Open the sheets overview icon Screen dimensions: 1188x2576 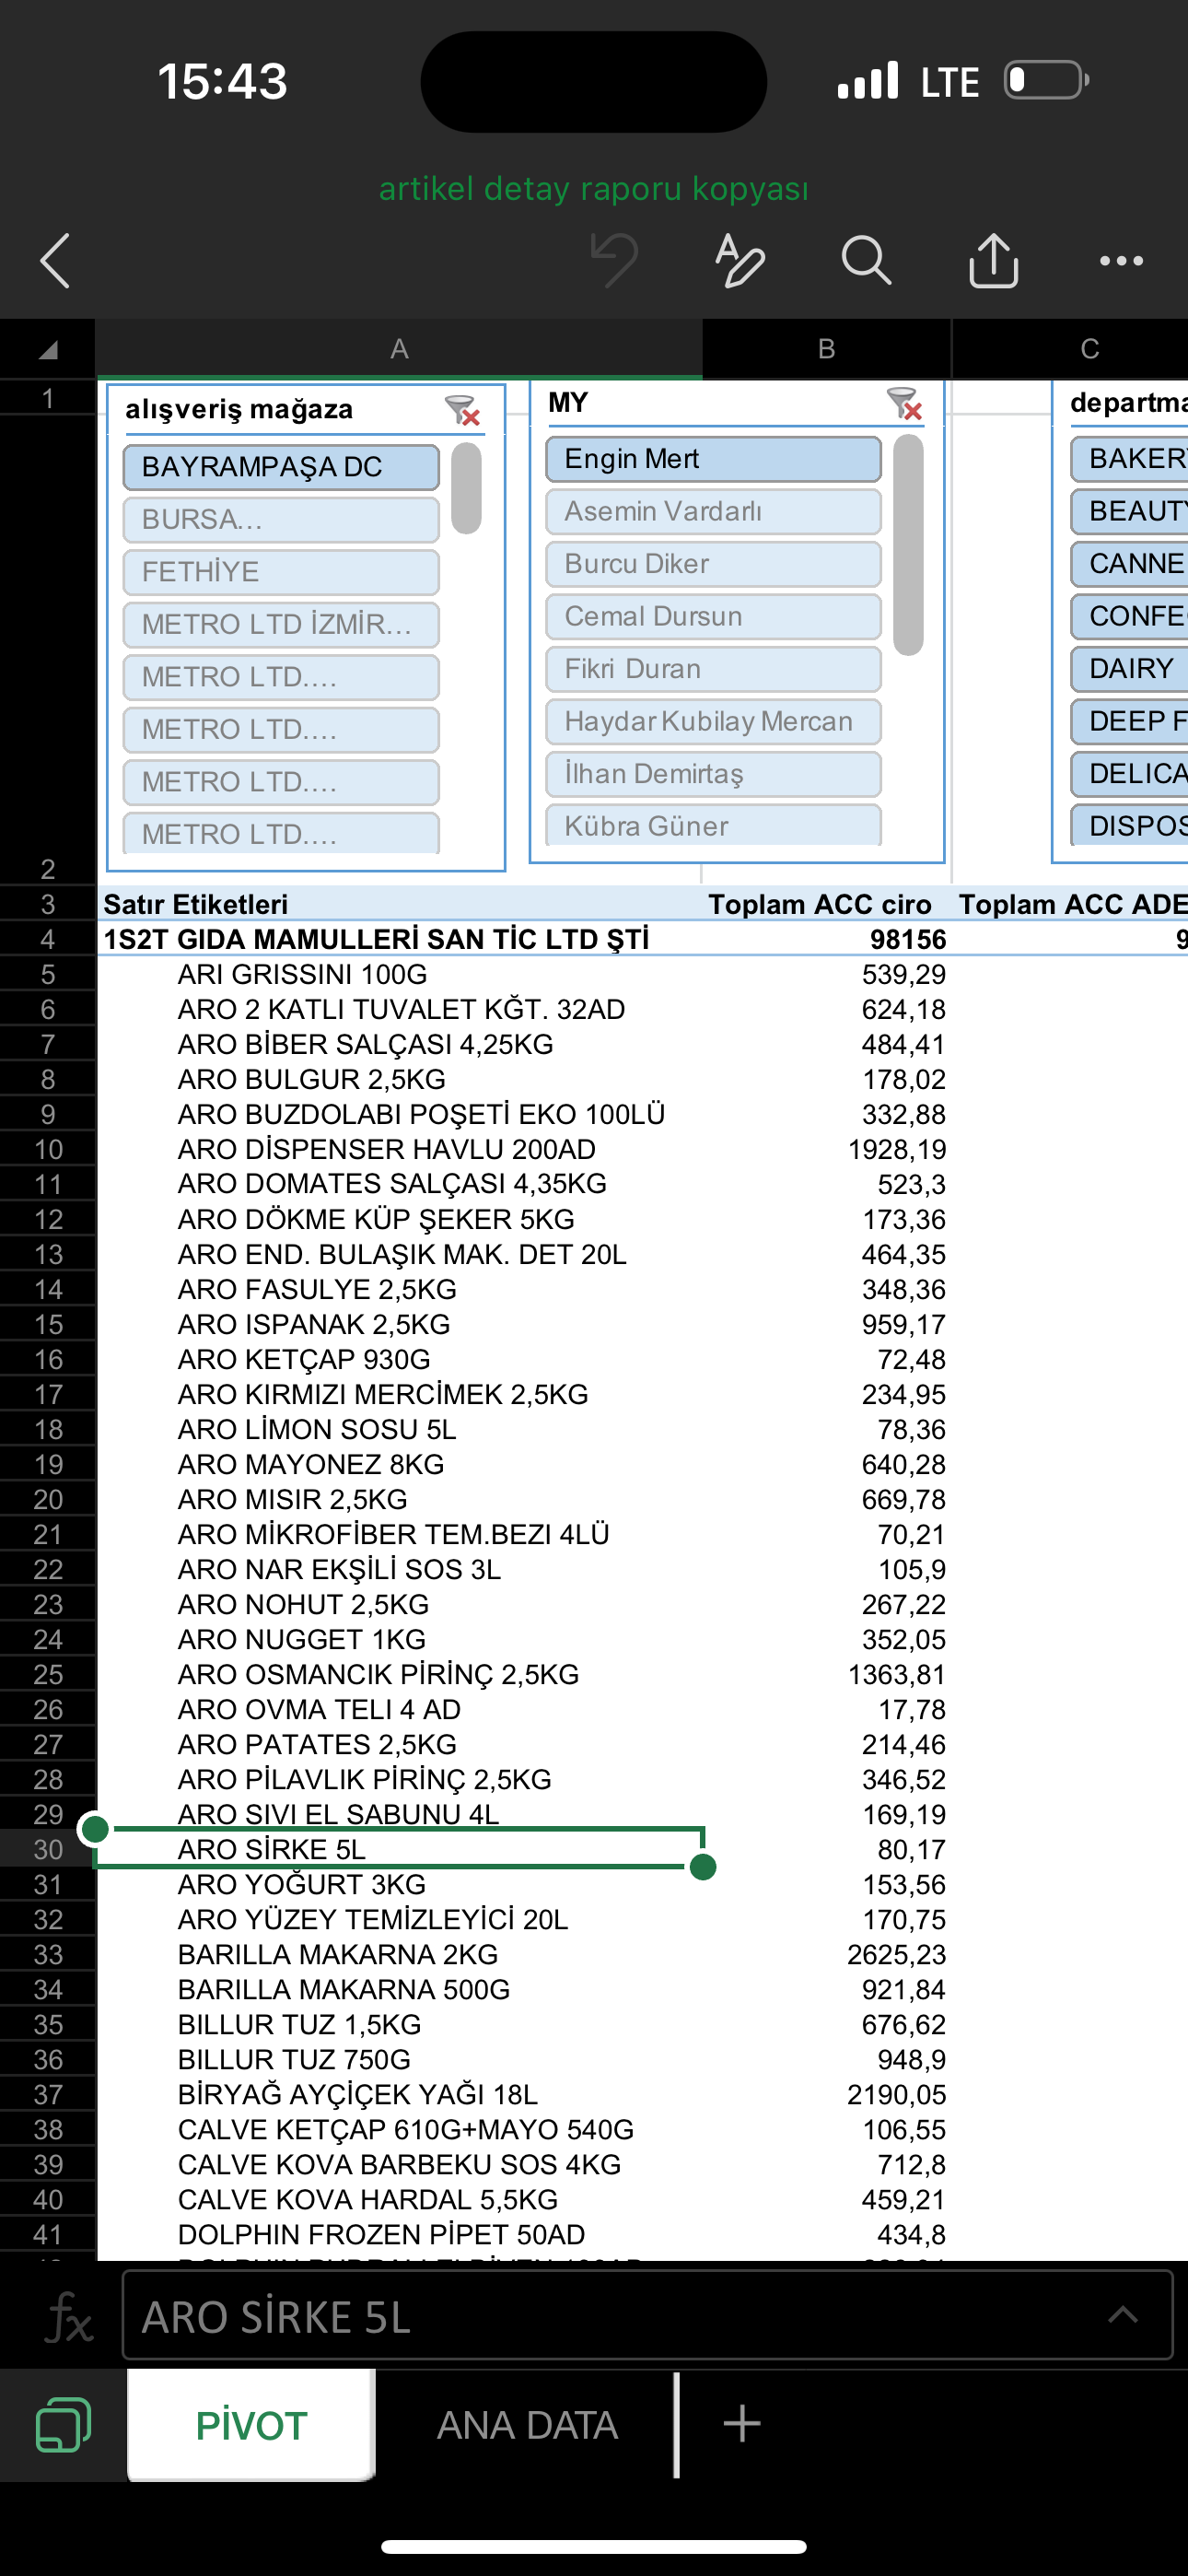pos(63,2425)
